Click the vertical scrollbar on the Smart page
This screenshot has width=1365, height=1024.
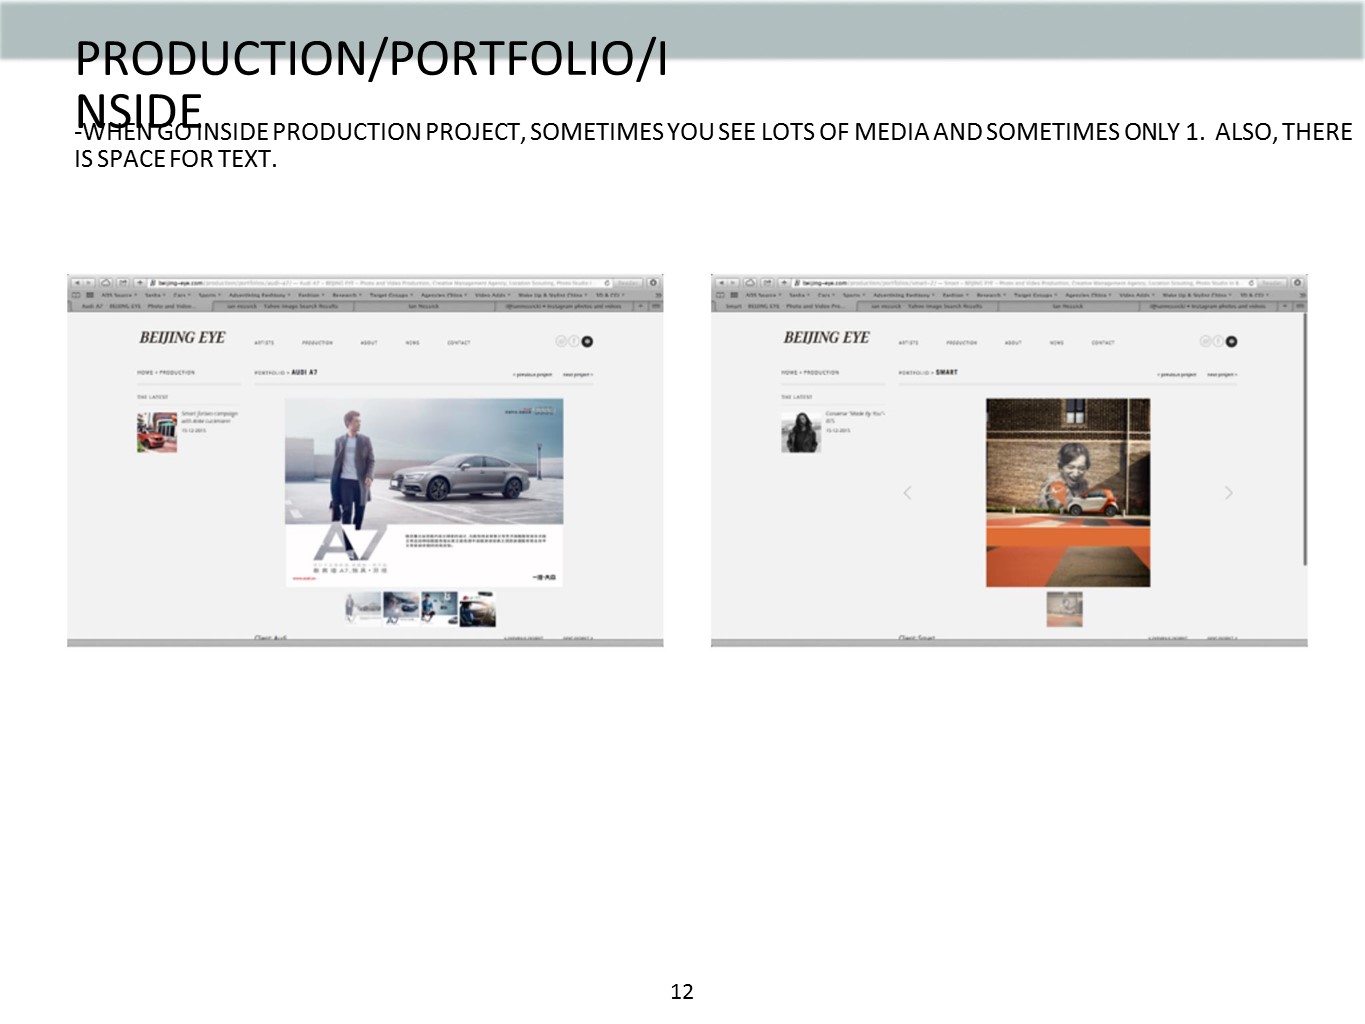point(1304,440)
